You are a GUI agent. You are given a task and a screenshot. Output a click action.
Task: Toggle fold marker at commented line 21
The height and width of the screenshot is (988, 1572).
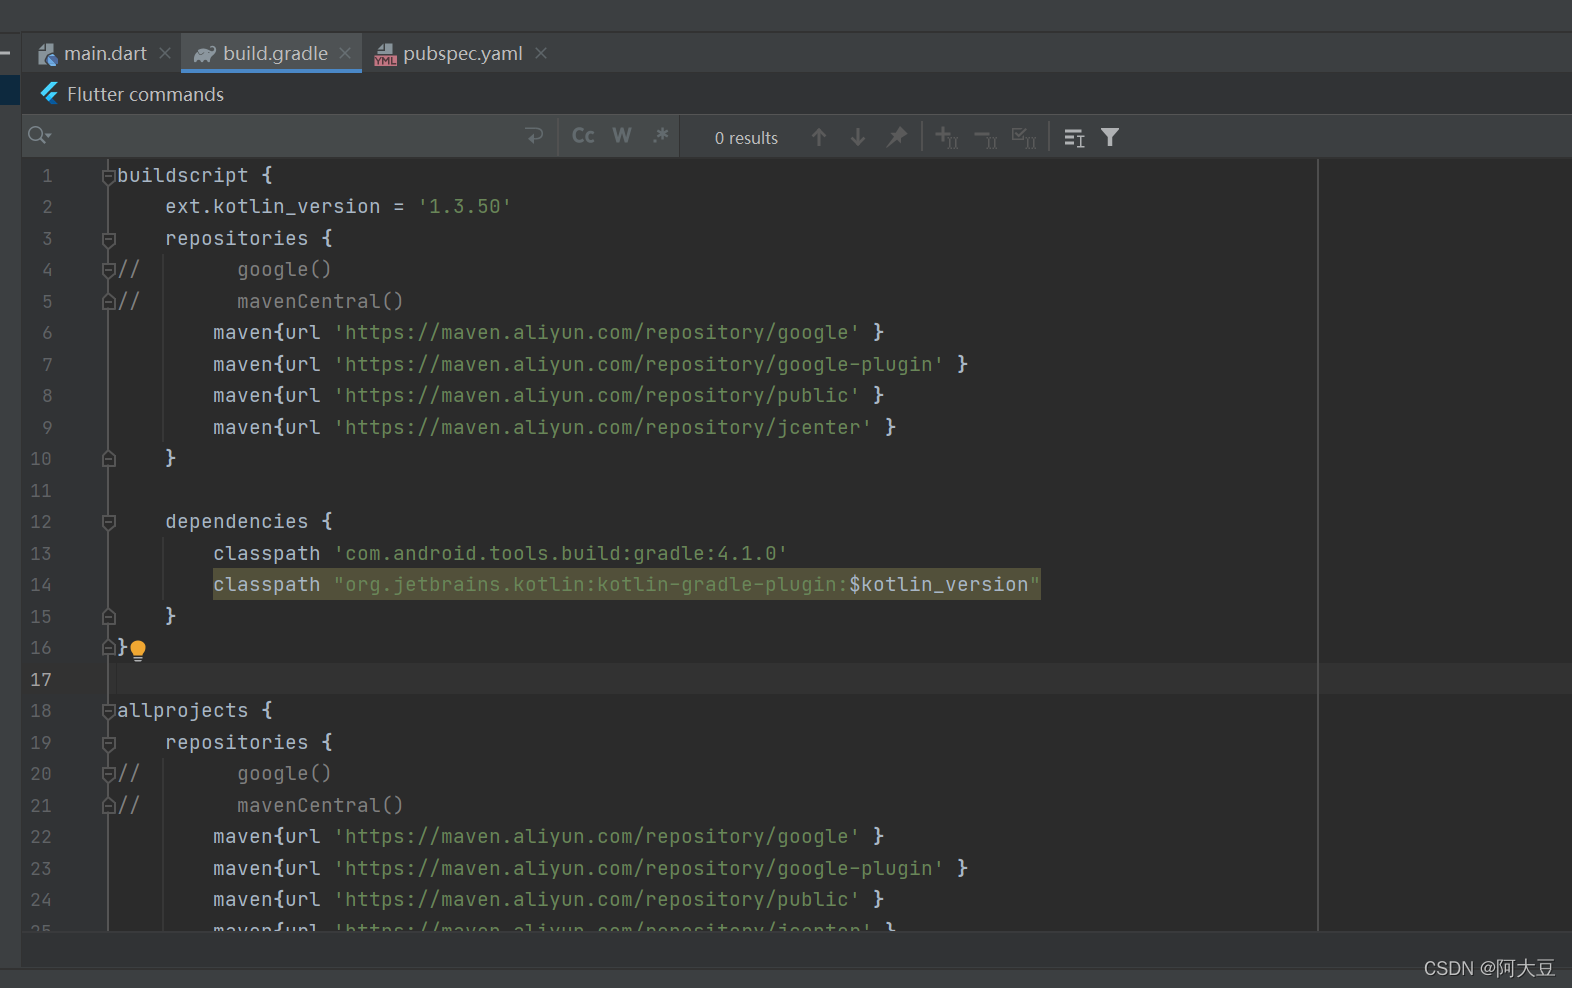click(108, 806)
